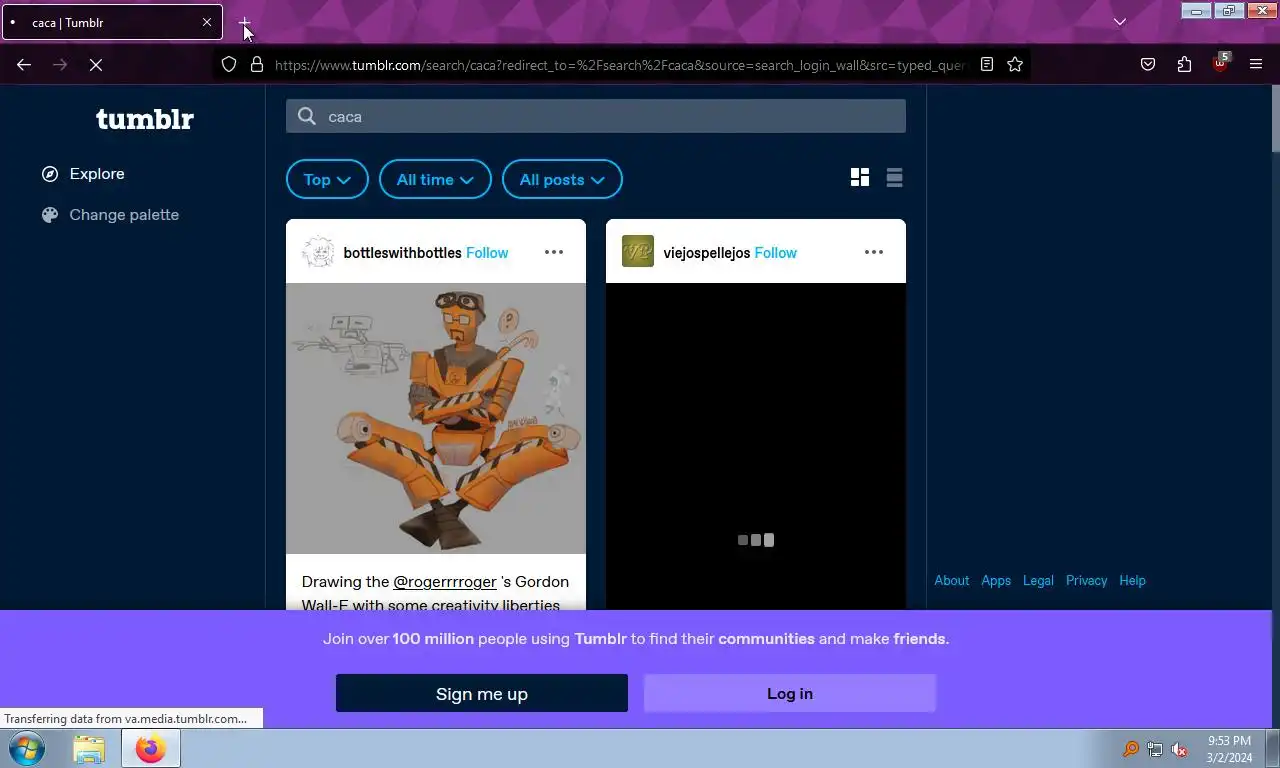Open the Gordon Wall-E drawing image

coord(436,418)
